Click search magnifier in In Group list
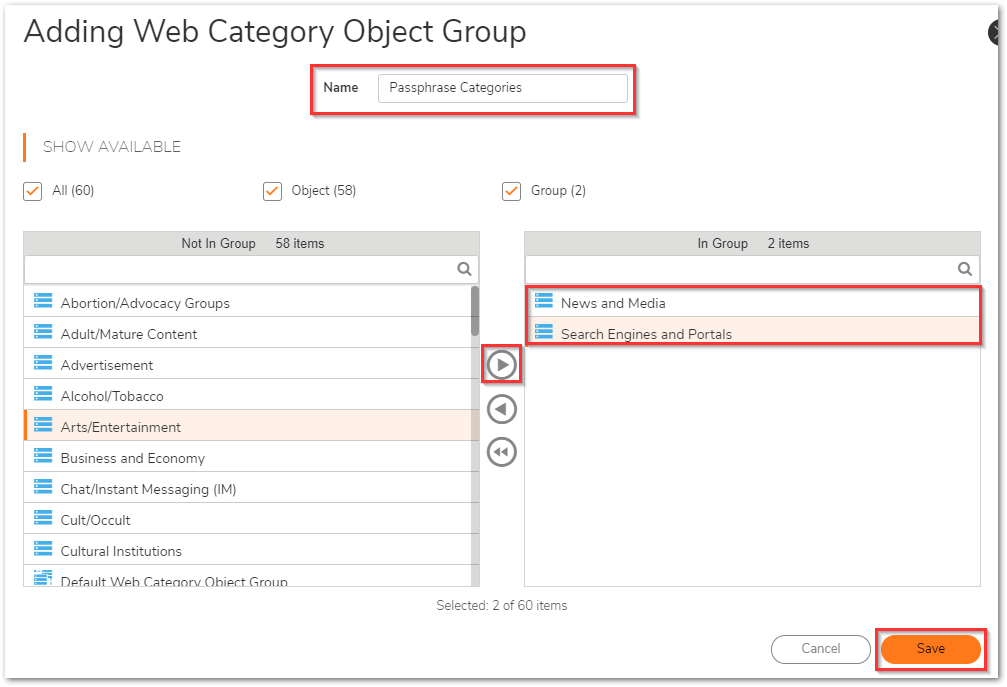Viewport: 1007px width, 687px height. click(x=964, y=269)
